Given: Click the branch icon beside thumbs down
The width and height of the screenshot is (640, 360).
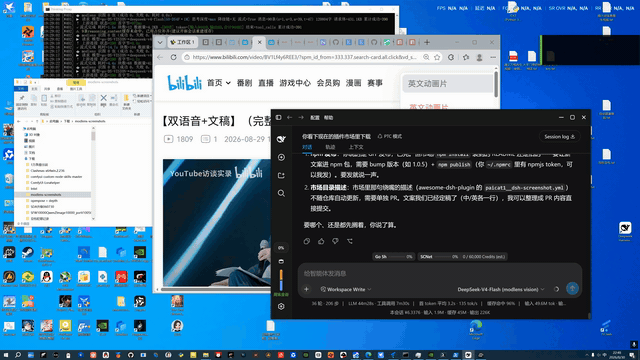Looking at the screenshot, I should click(350, 241).
